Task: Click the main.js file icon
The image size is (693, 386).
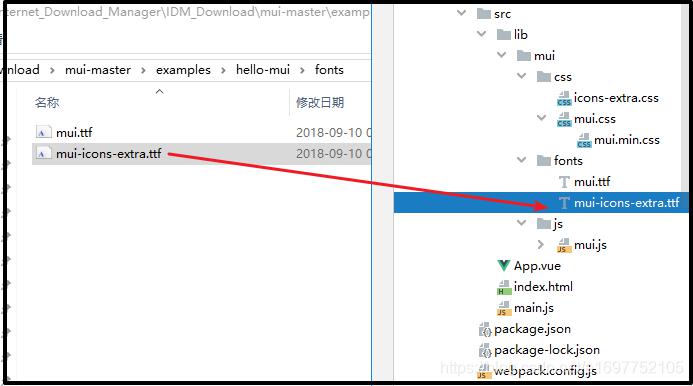Action: (504, 308)
